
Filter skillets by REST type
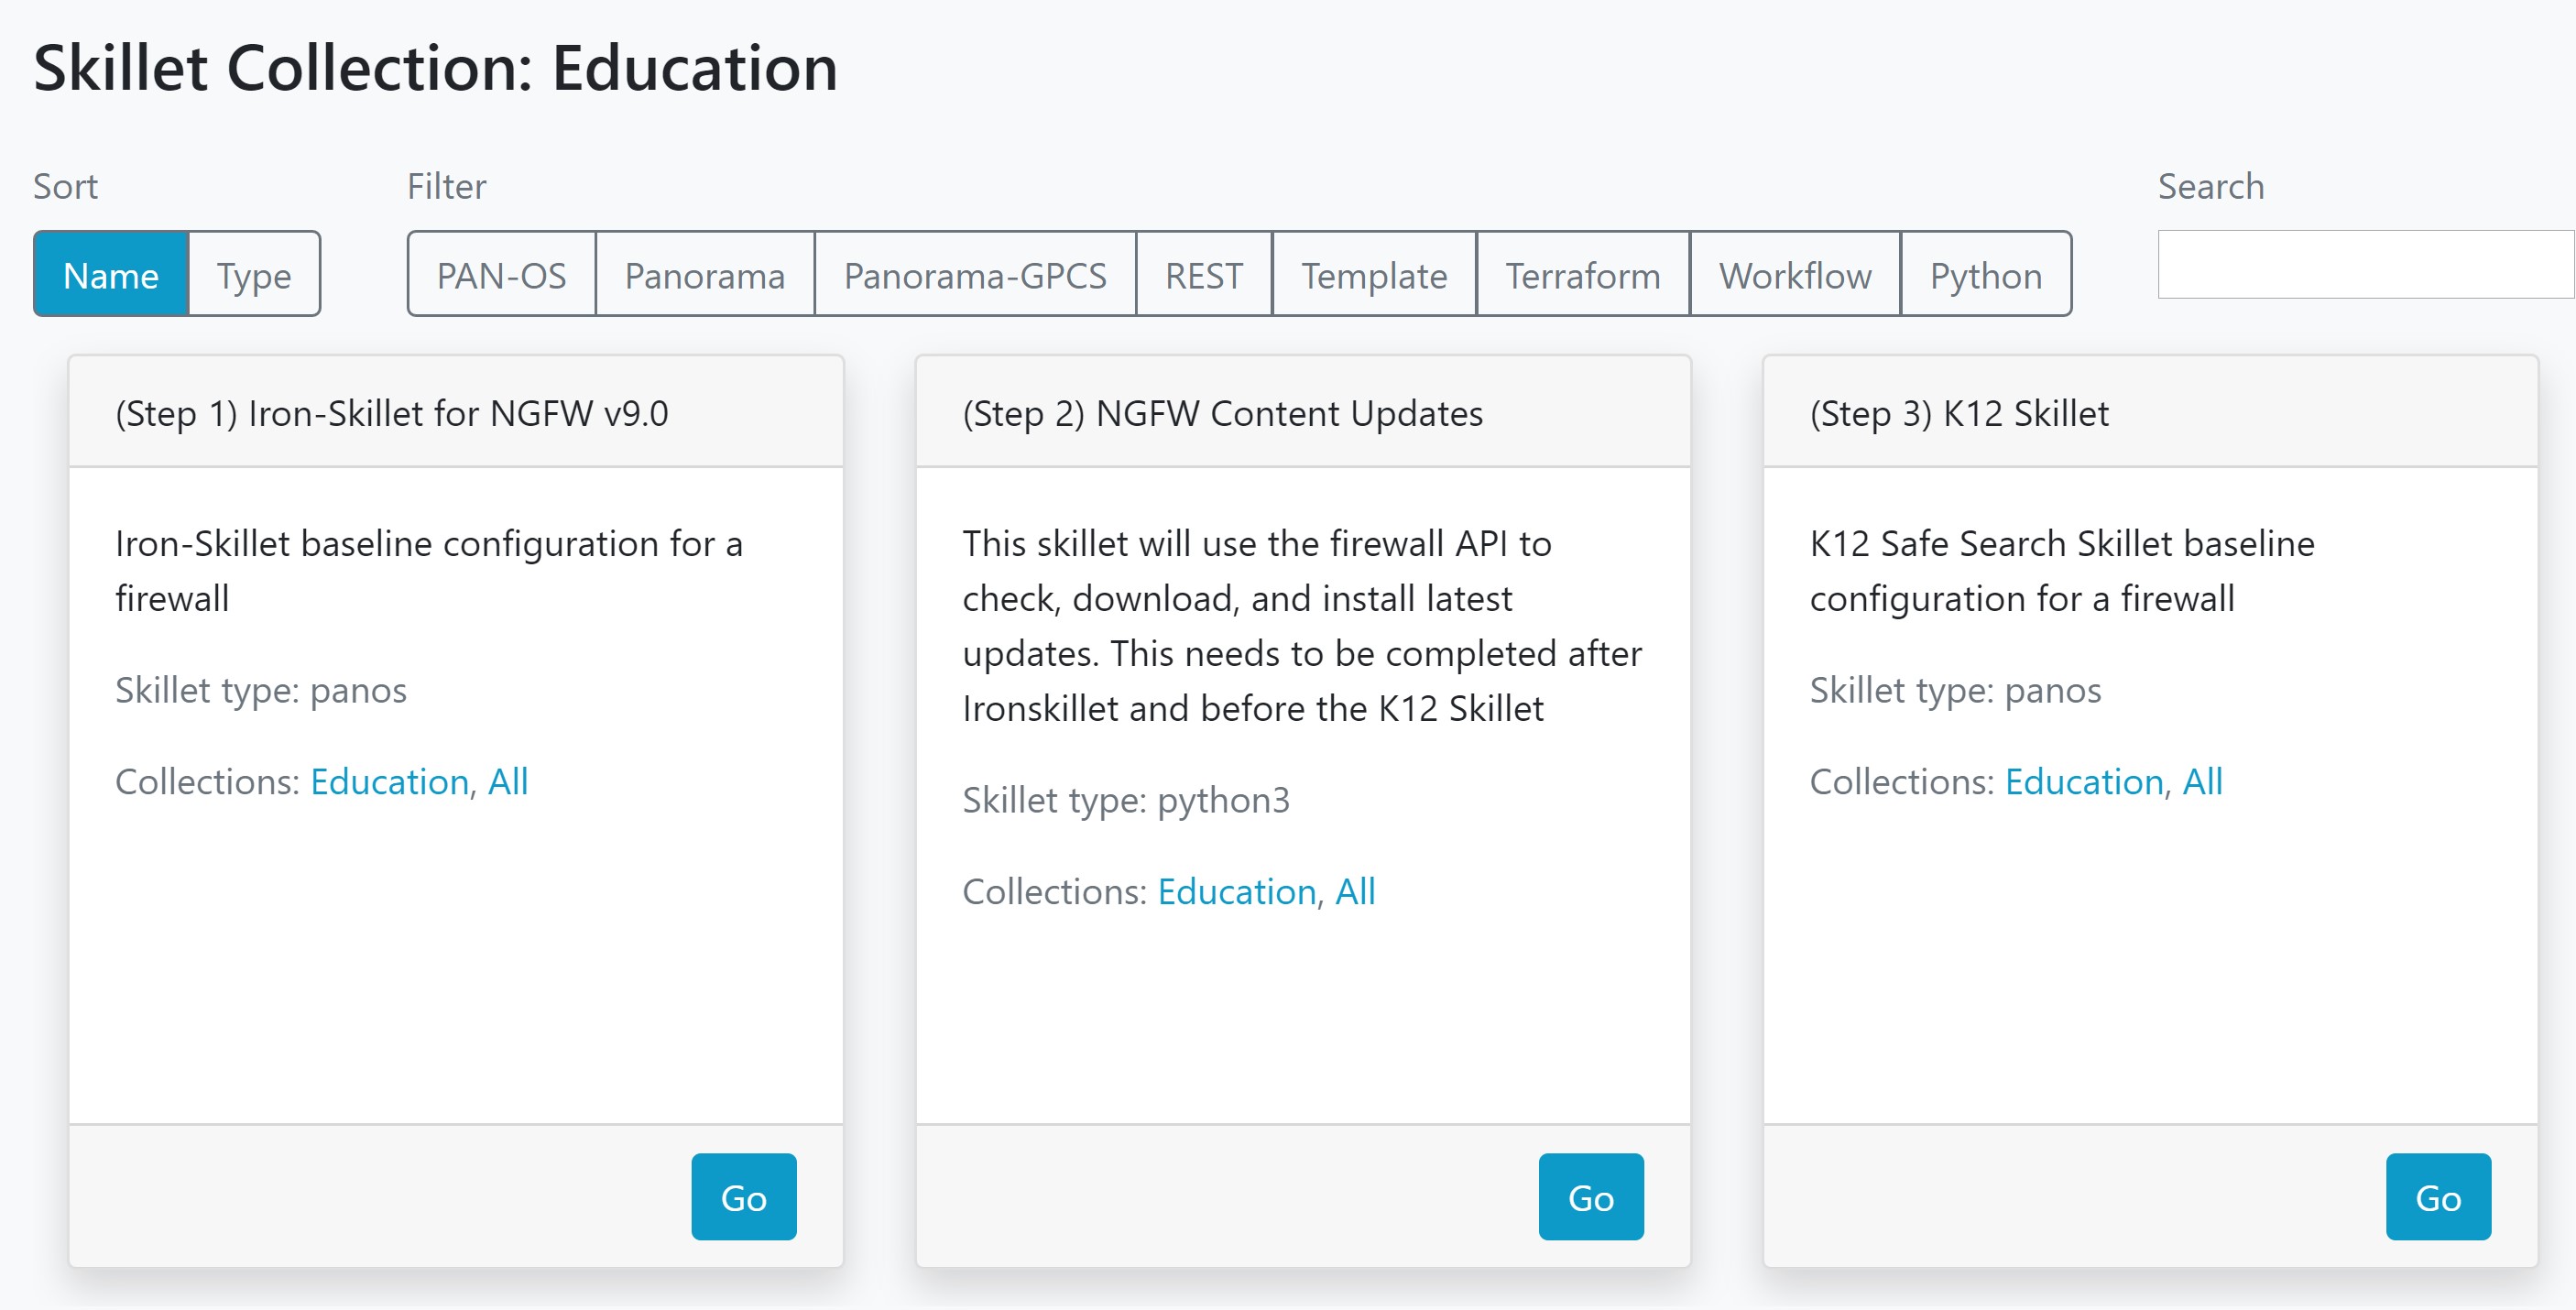pos(1204,275)
